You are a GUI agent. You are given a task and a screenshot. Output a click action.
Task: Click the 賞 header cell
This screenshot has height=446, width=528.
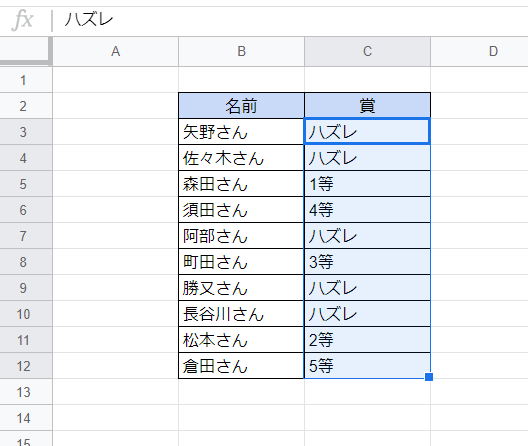pos(367,106)
